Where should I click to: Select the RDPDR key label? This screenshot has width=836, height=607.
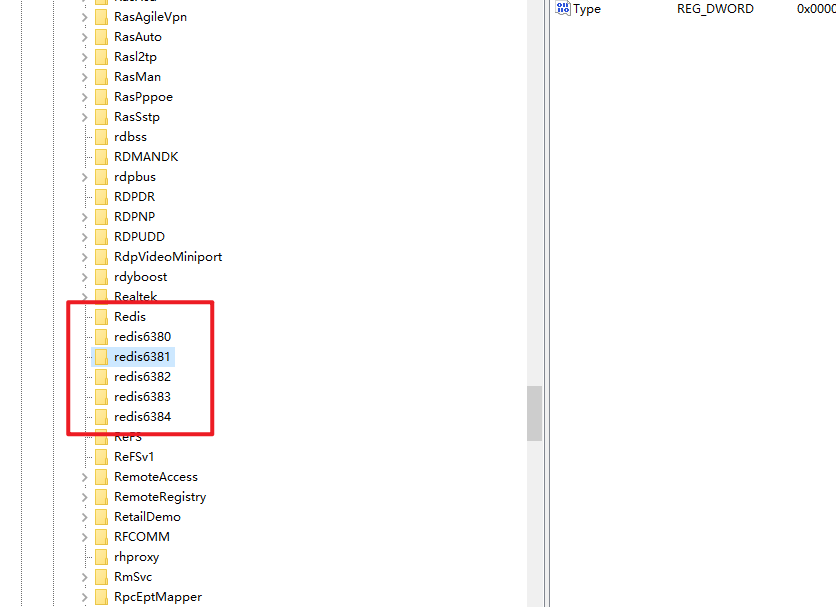pos(134,197)
